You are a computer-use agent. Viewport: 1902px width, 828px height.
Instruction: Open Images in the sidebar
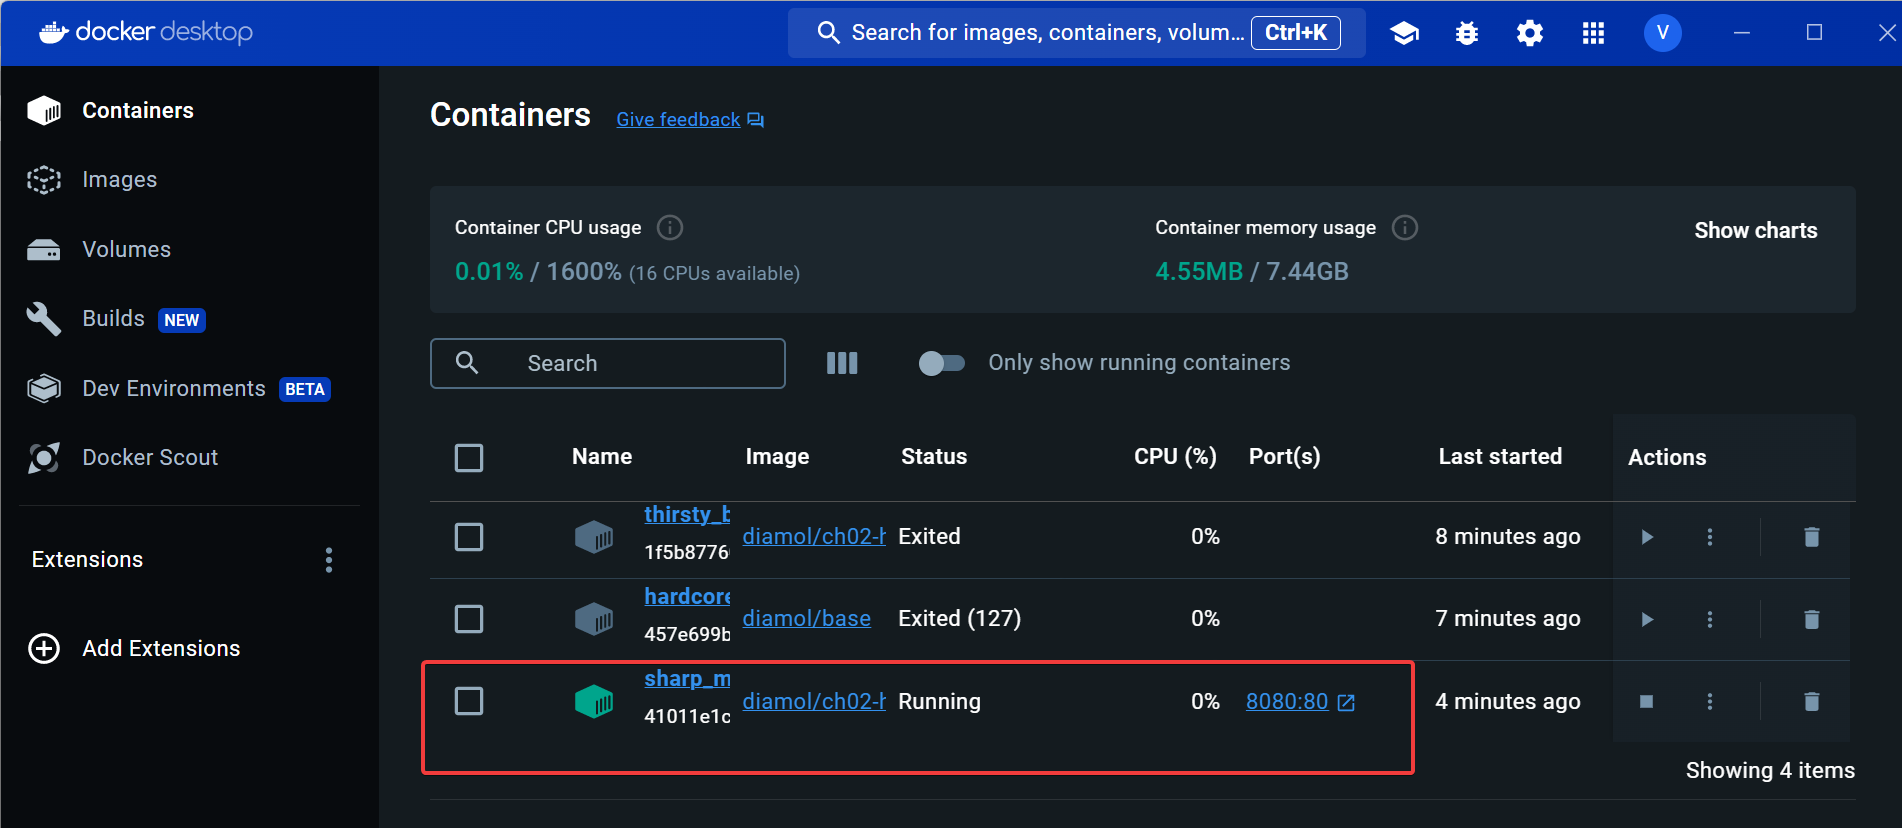(x=120, y=179)
